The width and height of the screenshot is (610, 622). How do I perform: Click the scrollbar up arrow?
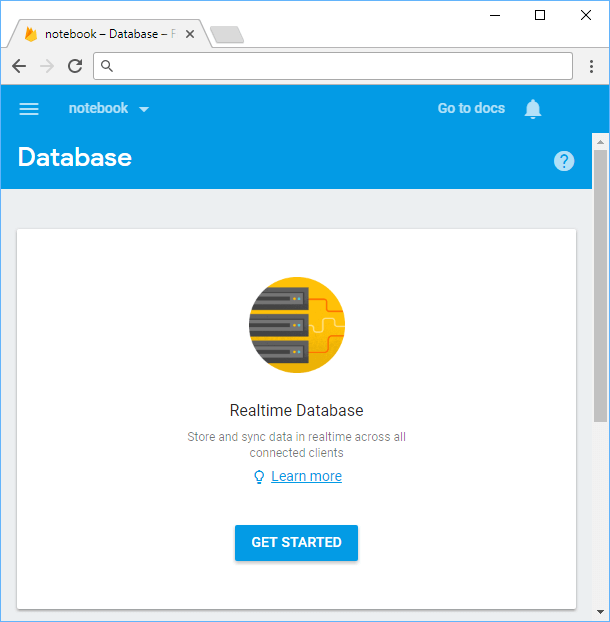click(600, 142)
